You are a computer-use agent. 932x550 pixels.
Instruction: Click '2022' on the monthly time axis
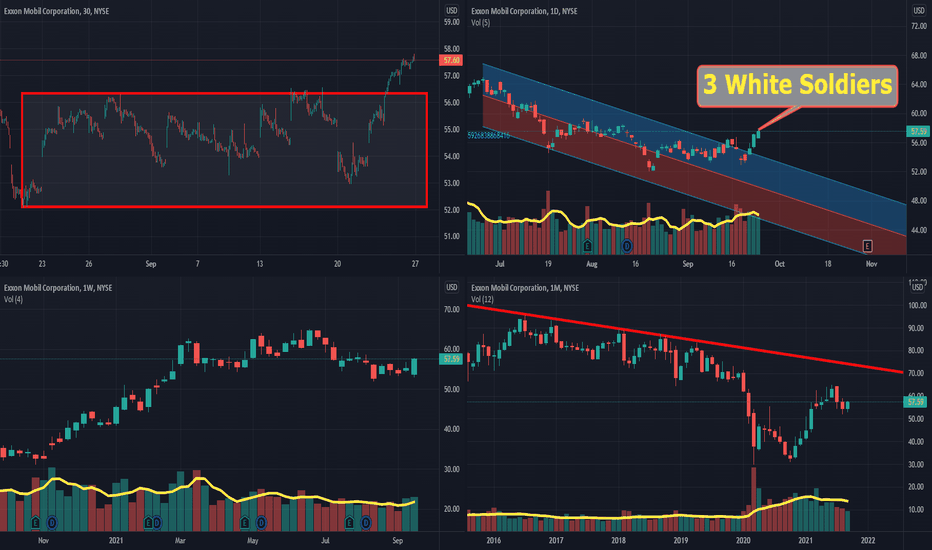868,540
